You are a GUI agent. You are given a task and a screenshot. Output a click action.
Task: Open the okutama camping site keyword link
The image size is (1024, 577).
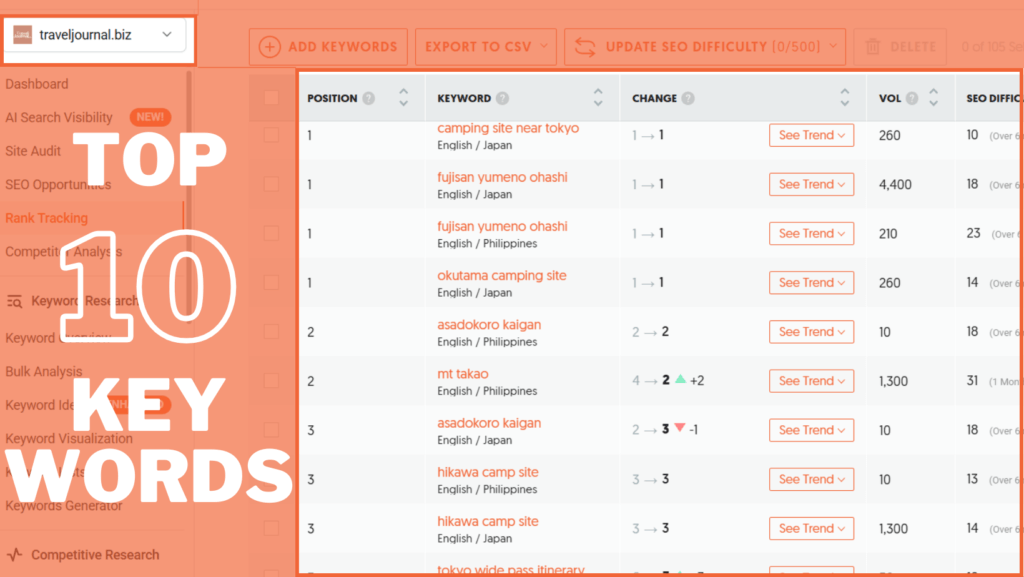coord(502,275)
